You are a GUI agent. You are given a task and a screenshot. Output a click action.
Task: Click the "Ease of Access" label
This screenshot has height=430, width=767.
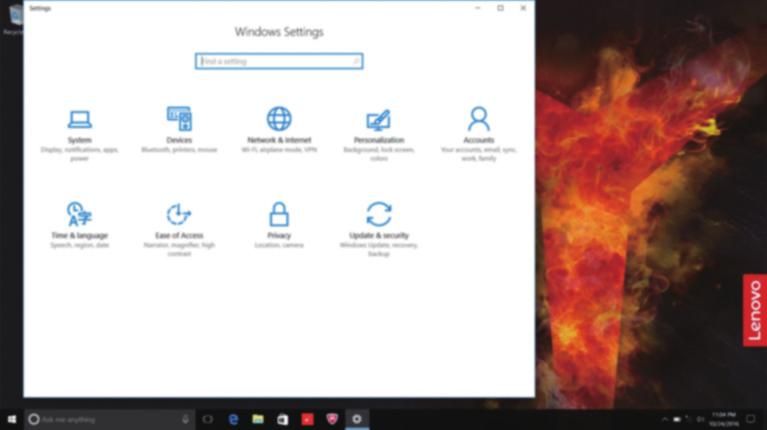point(179,235)
